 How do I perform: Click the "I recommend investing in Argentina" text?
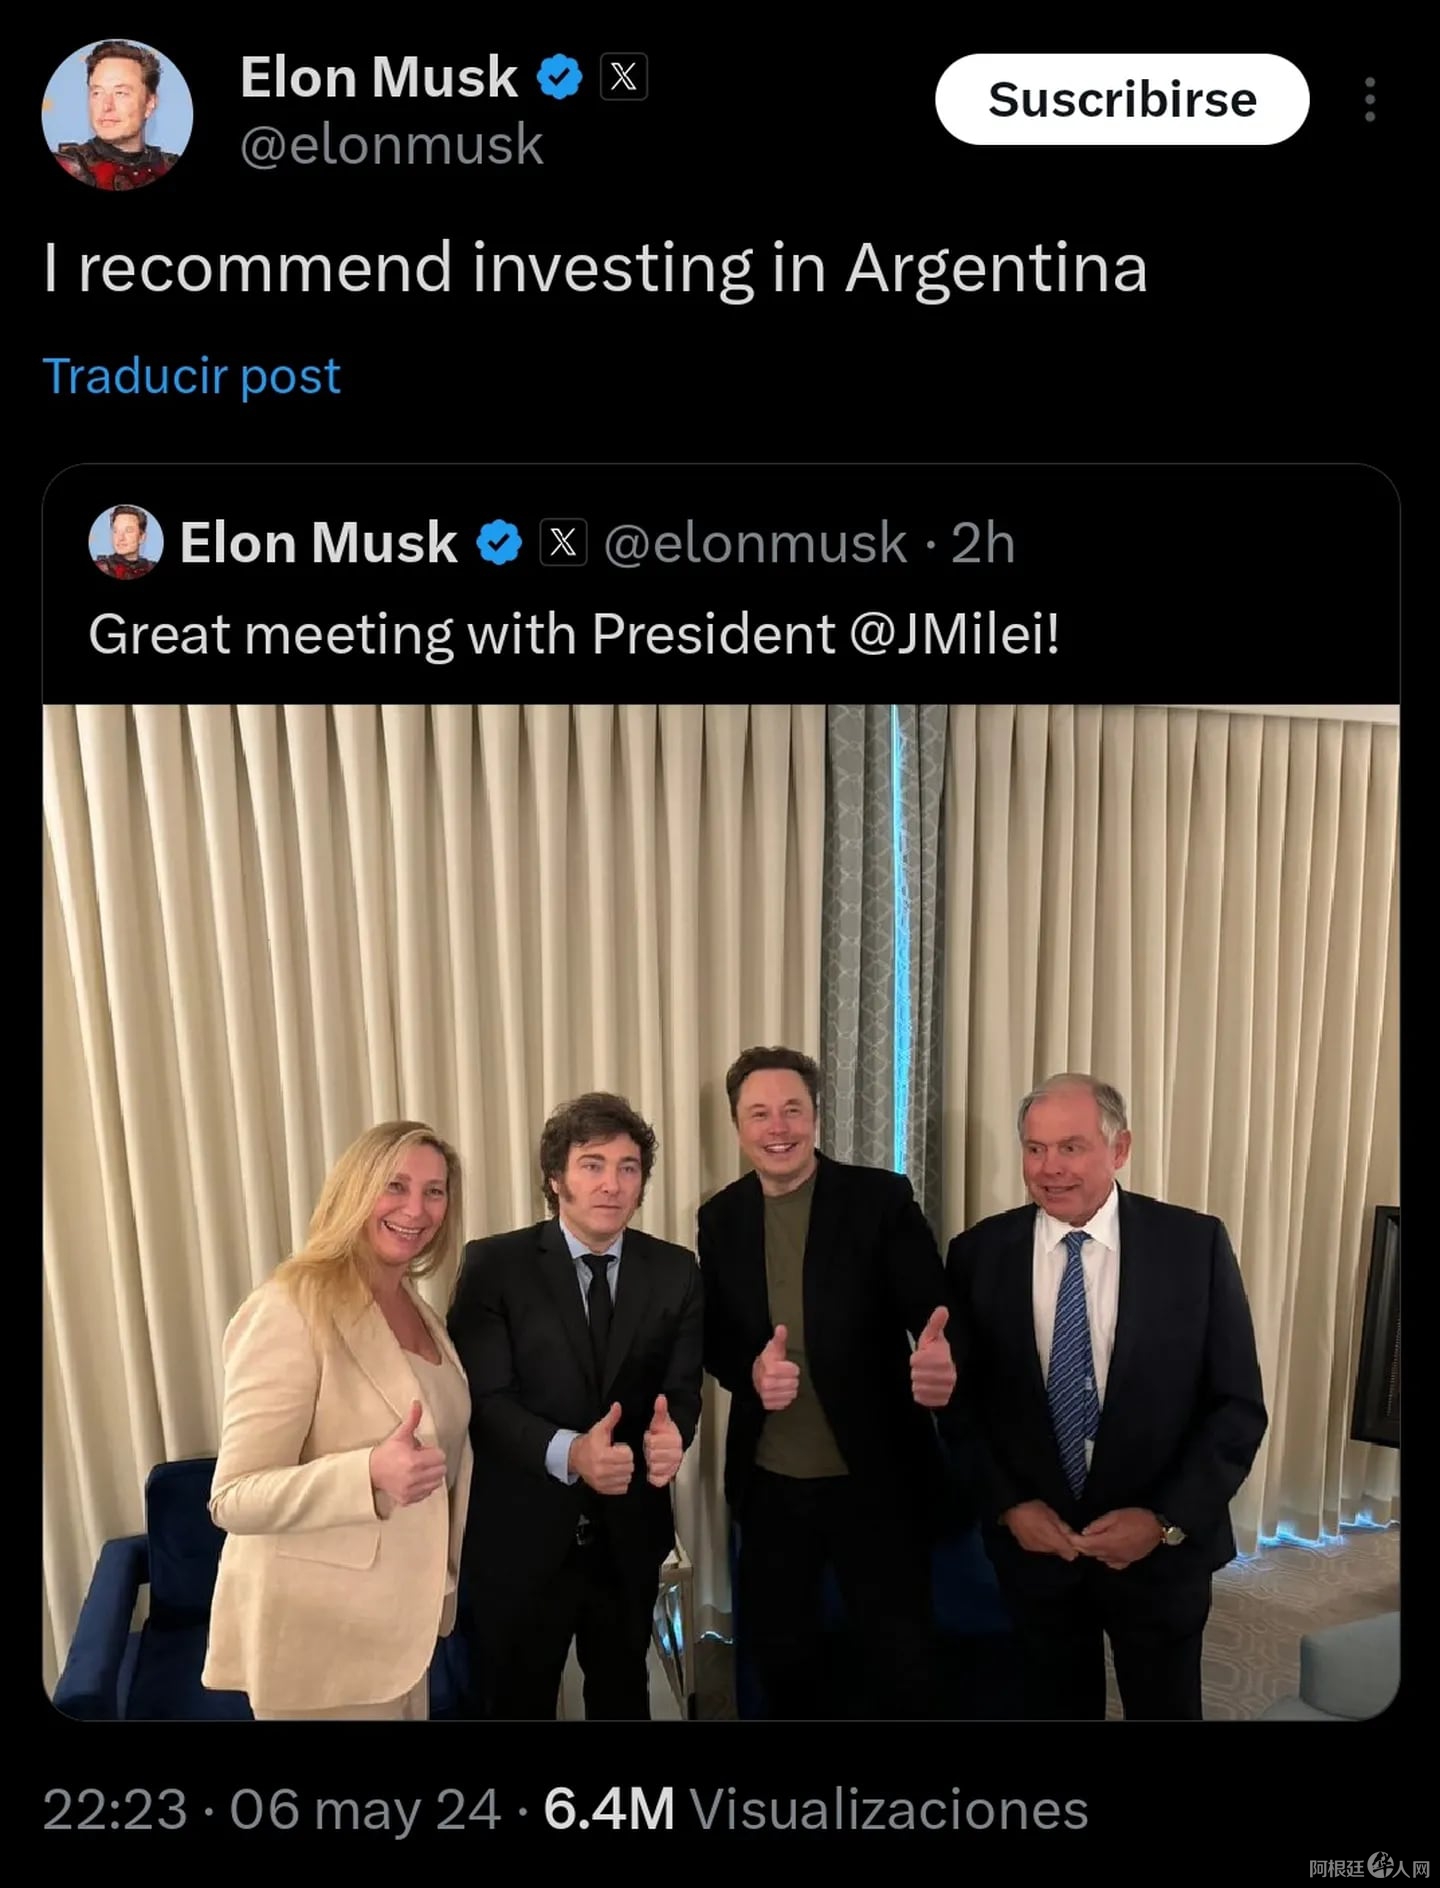(595, 268)
